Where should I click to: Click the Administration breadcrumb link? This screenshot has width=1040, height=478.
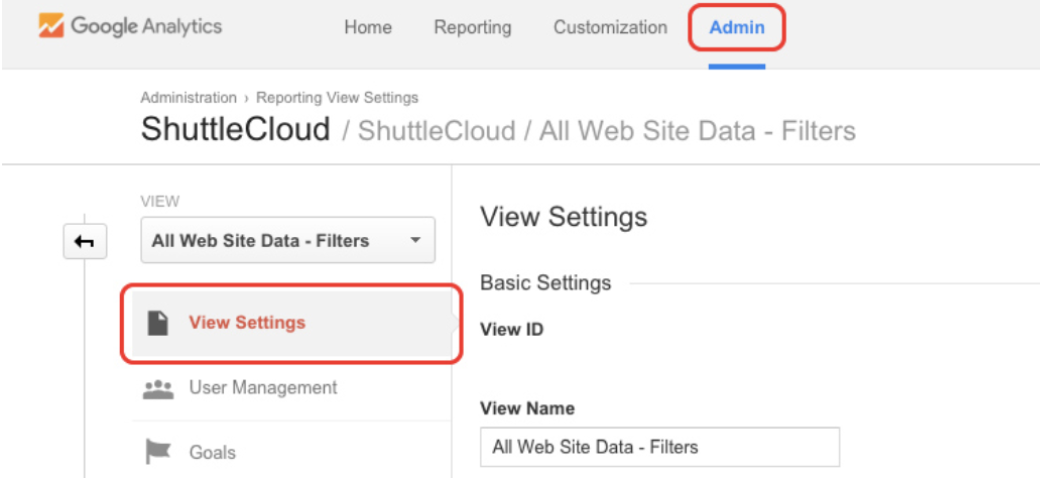188,97
